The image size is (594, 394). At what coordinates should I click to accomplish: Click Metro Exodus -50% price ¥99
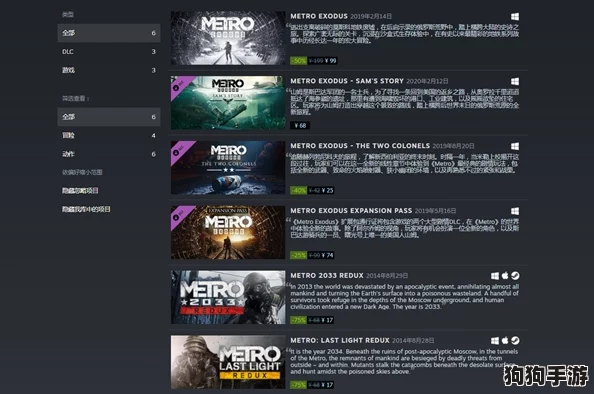314,61
